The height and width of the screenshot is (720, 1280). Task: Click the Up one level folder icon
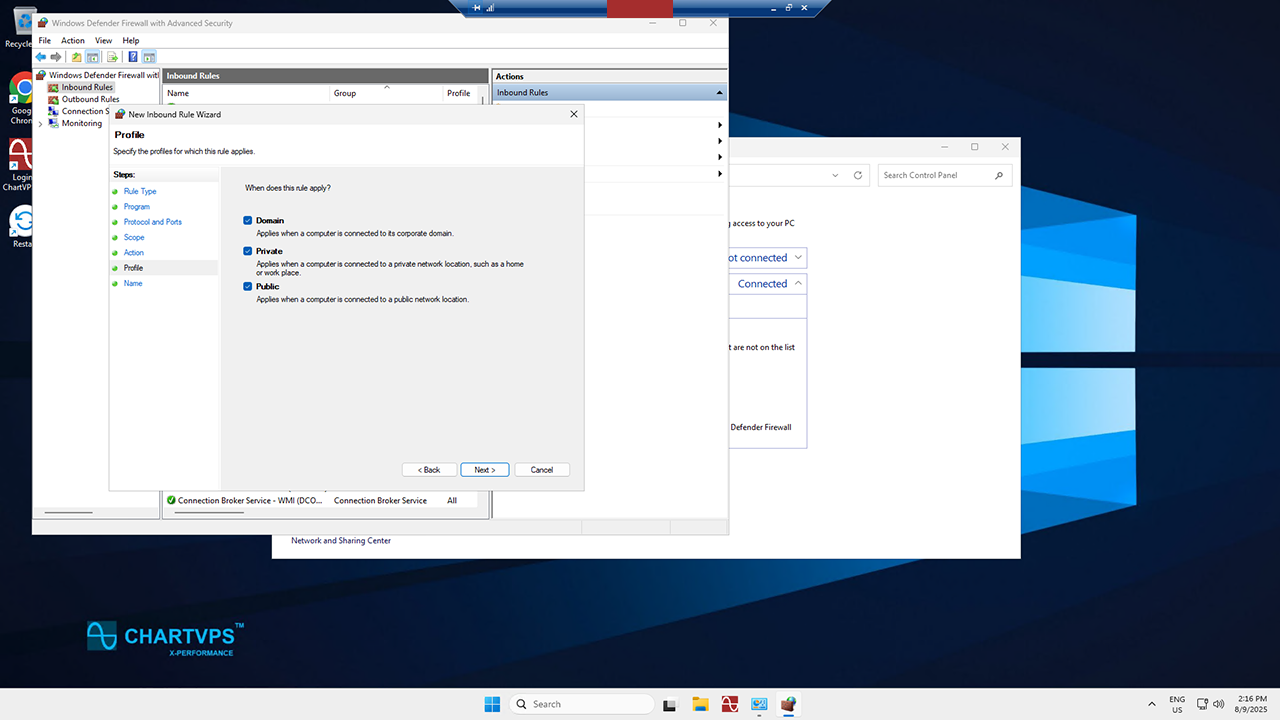(x=77, y=57)
